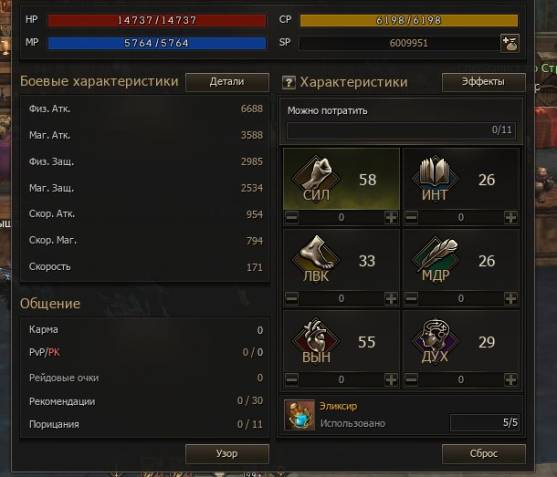The image size is (557, 477).
Task: Increase ЛВК with the plus button
Action: tap(391, 298)
